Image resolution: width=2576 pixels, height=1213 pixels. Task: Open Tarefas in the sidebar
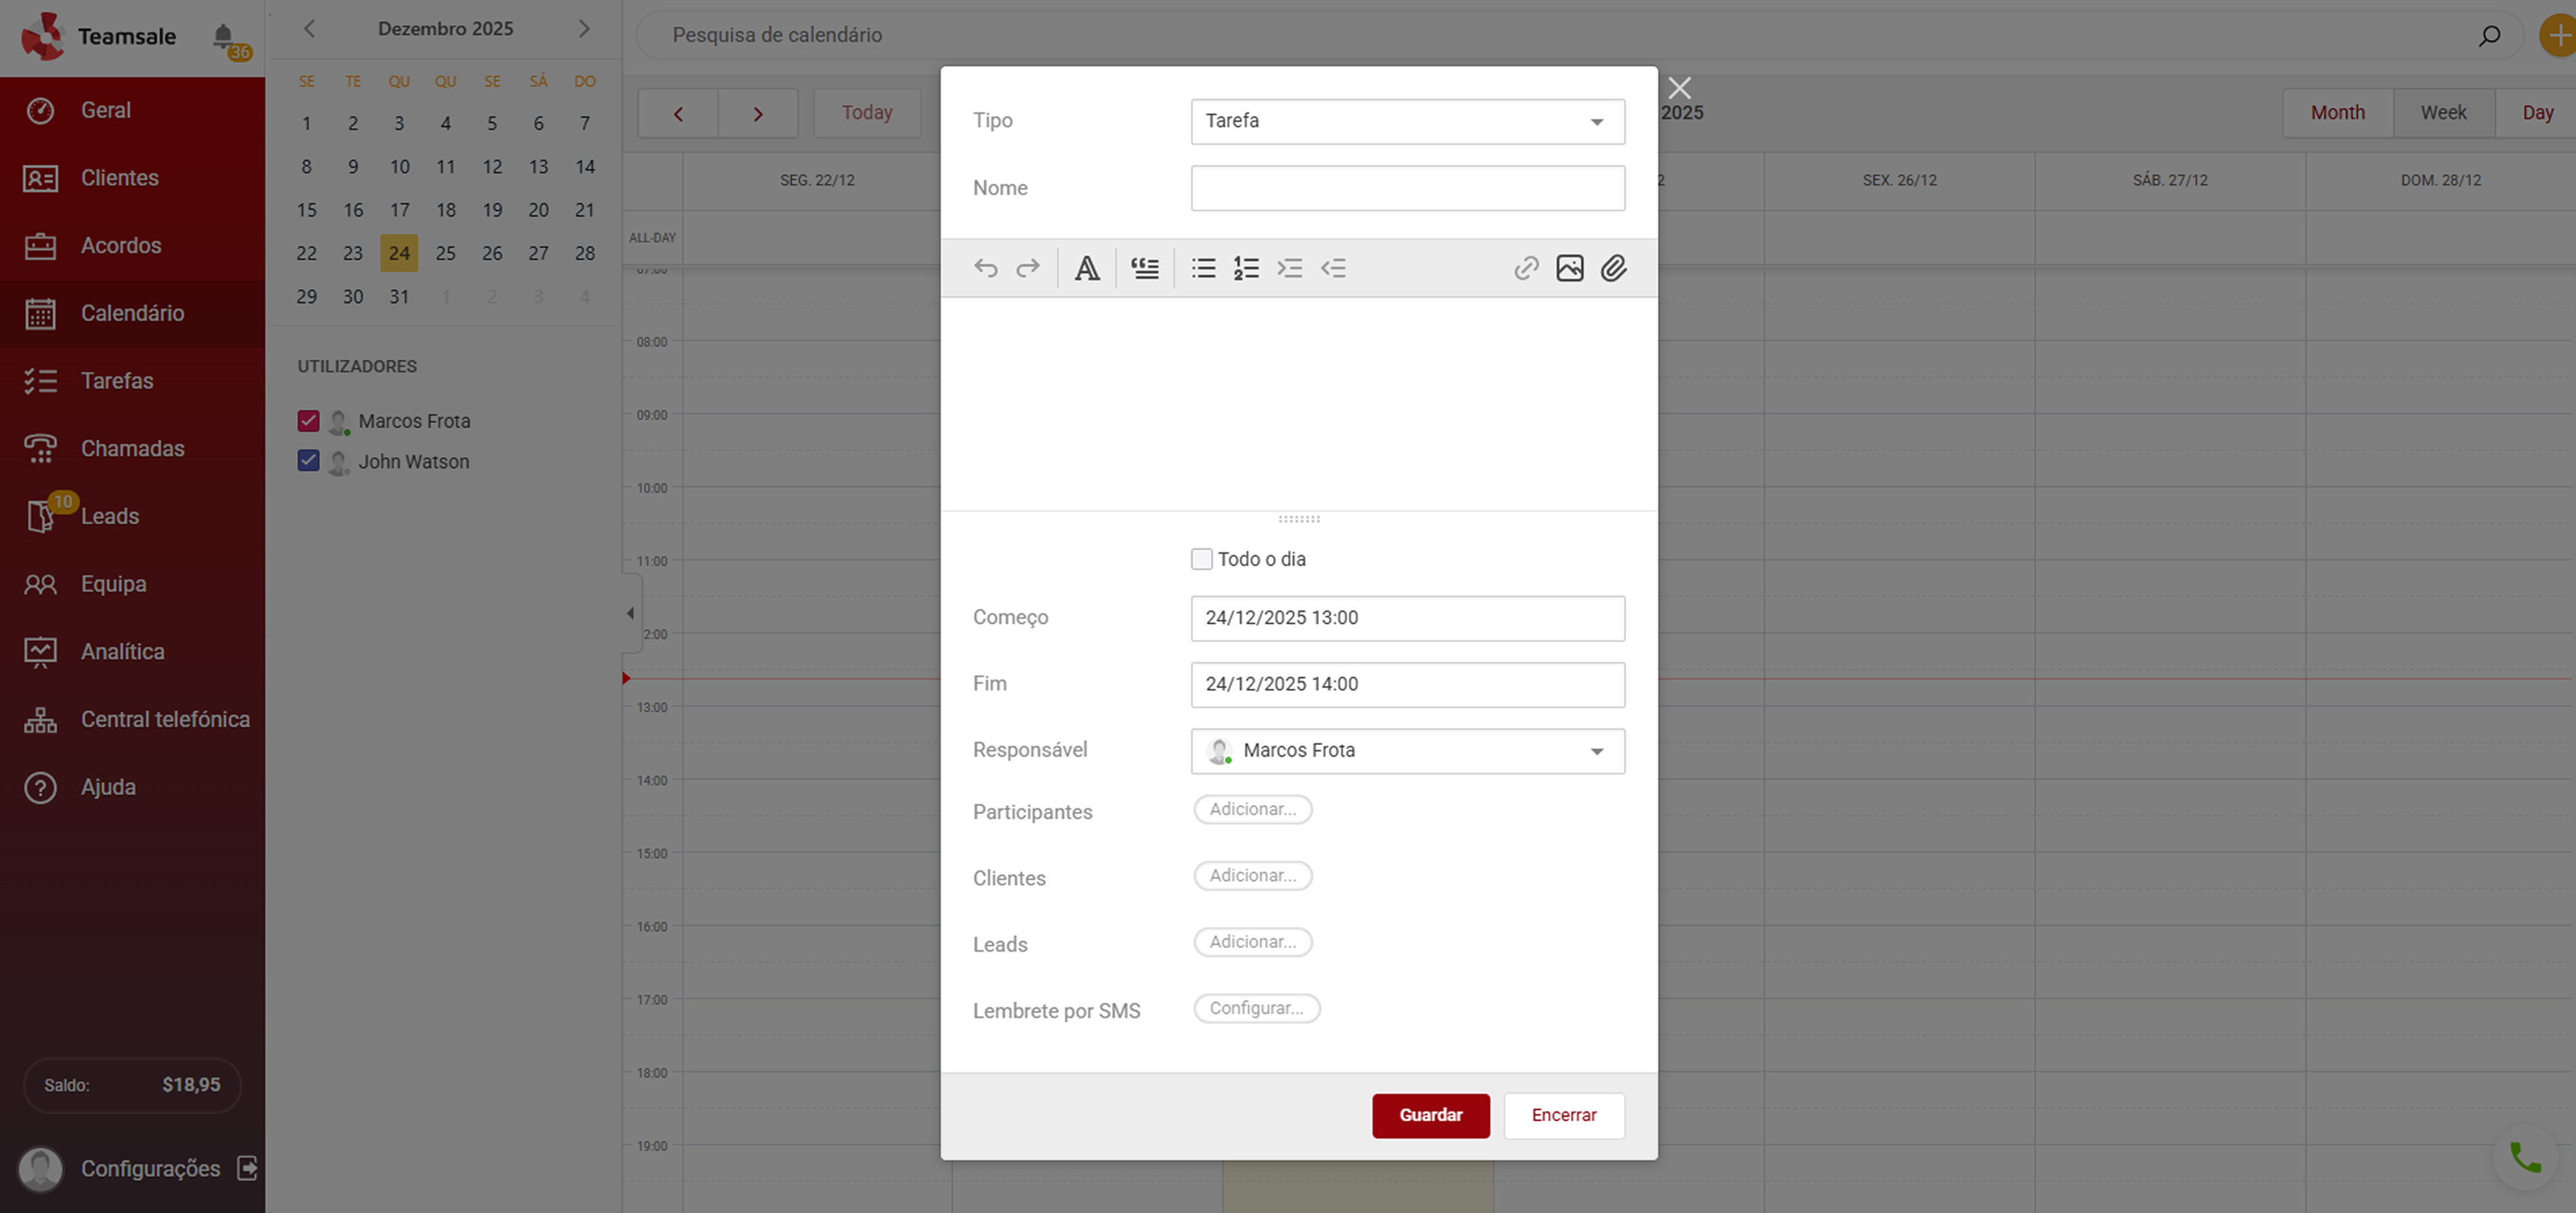pyautogui.click(x=117, y=381)
